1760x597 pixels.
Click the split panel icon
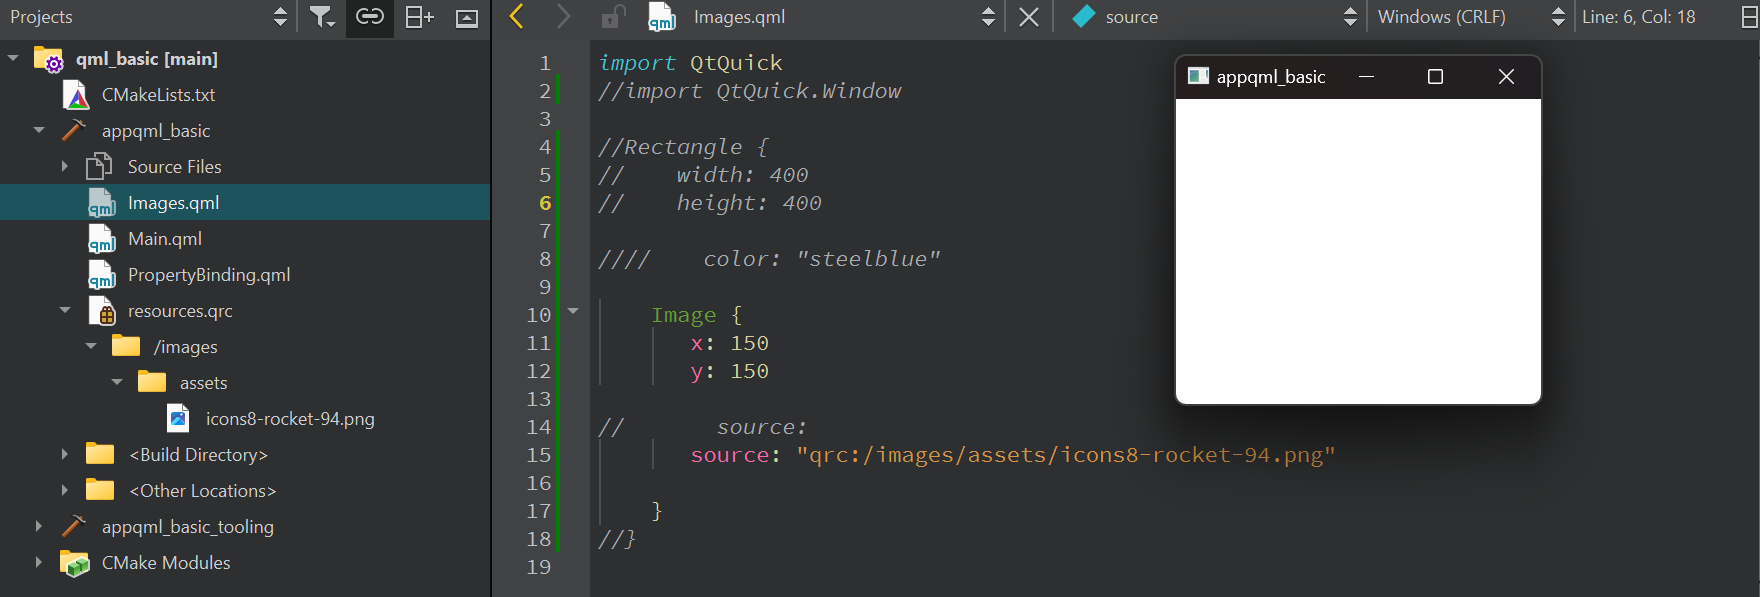[419, 17]
